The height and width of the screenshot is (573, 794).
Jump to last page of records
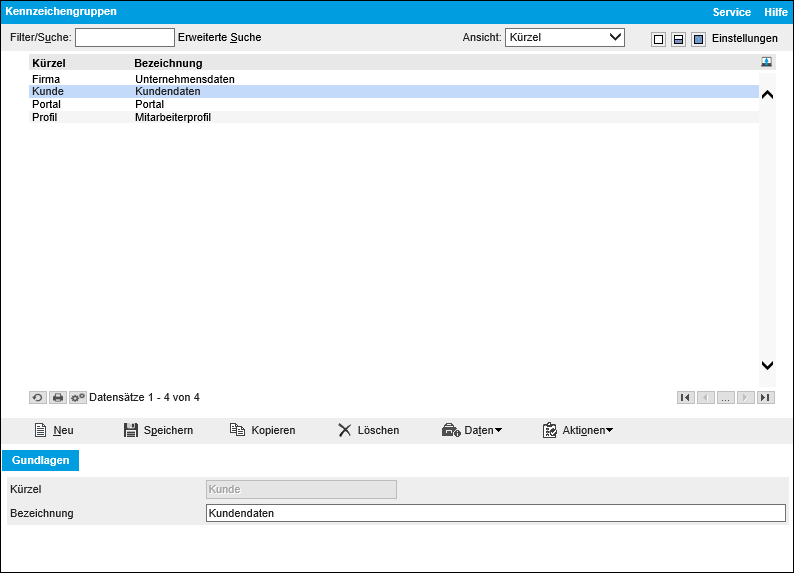(765, 397)
